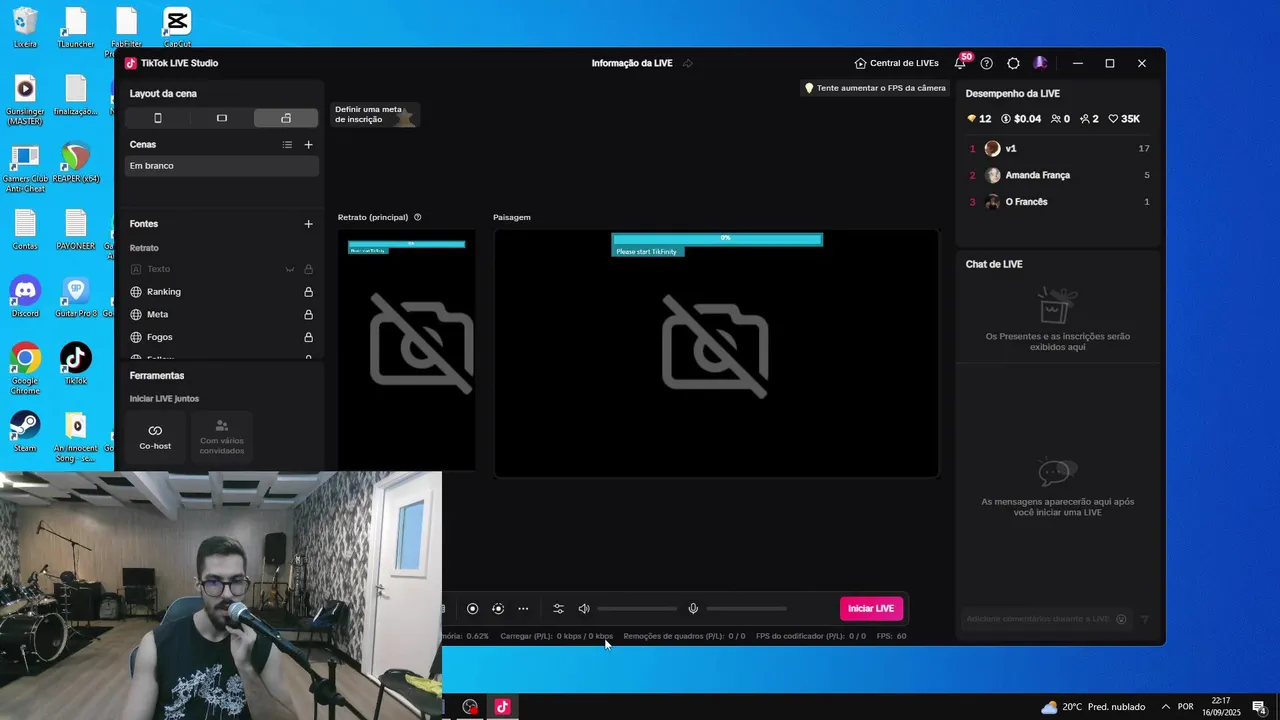1280x720 pixels.
Task: Open the notifications bell with 50 badge
Action: [x=960, y=63]
